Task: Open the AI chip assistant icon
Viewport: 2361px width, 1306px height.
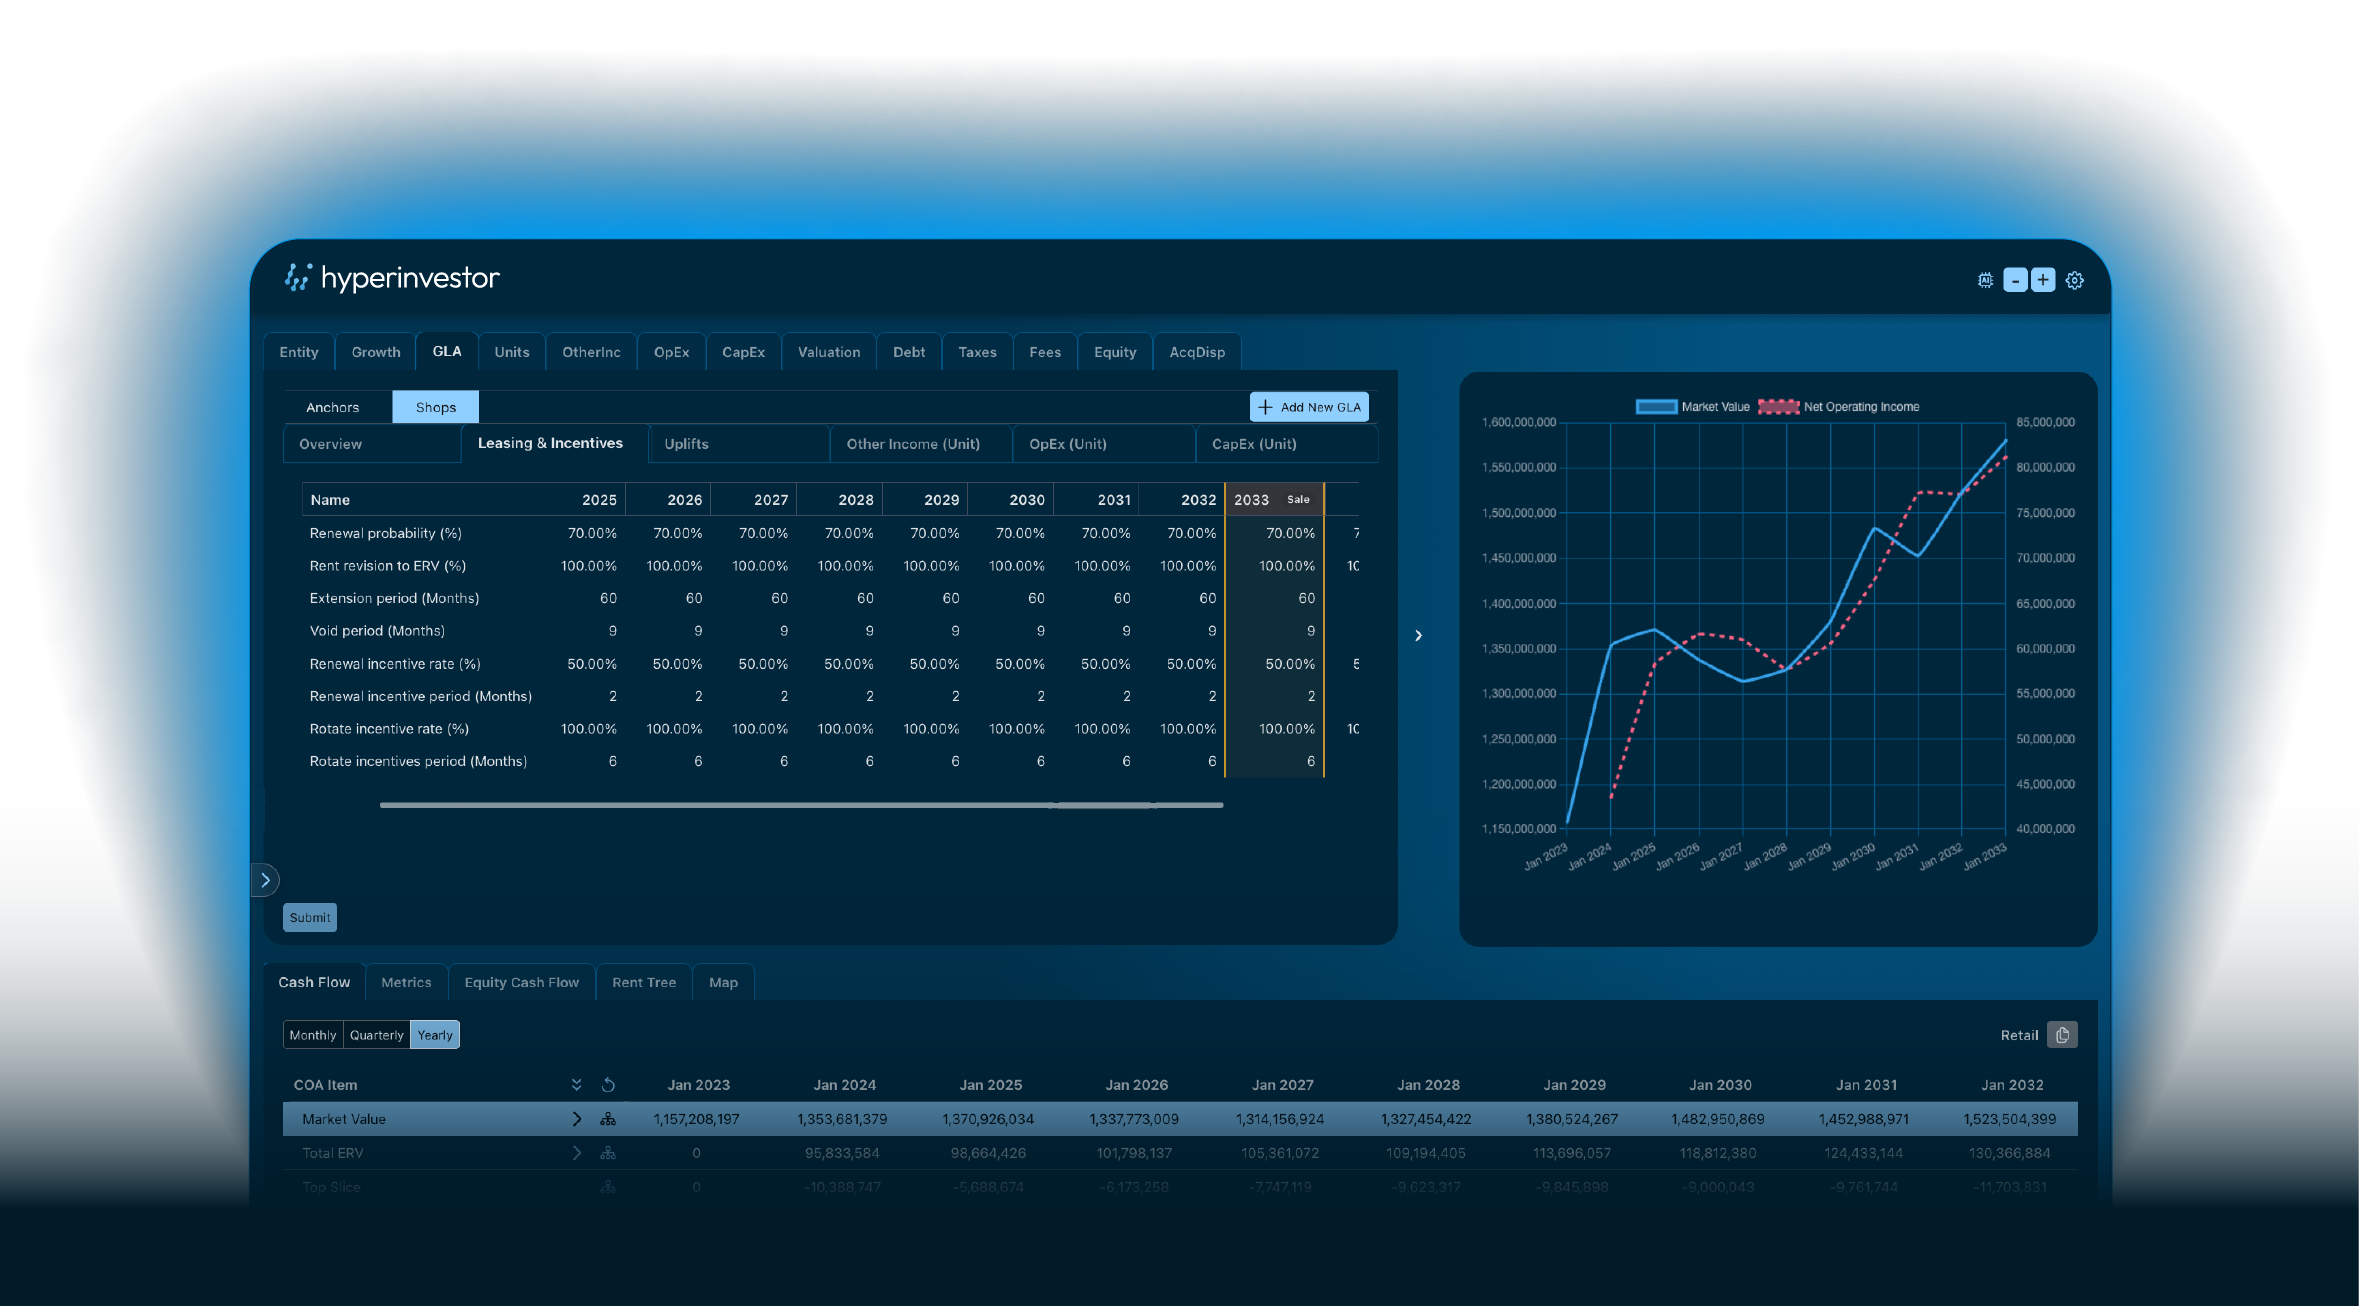Action: click(x=1985, y=280)
